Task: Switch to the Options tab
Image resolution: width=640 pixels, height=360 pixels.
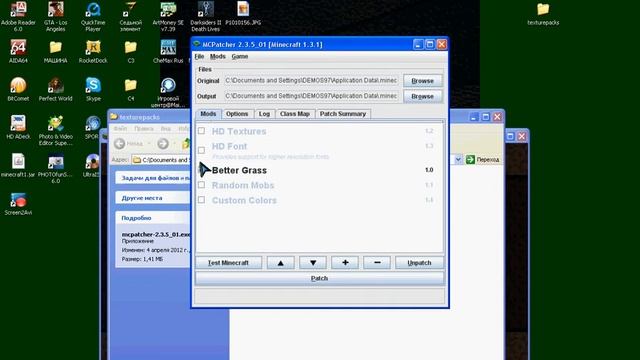Action: tap(237, 114)
